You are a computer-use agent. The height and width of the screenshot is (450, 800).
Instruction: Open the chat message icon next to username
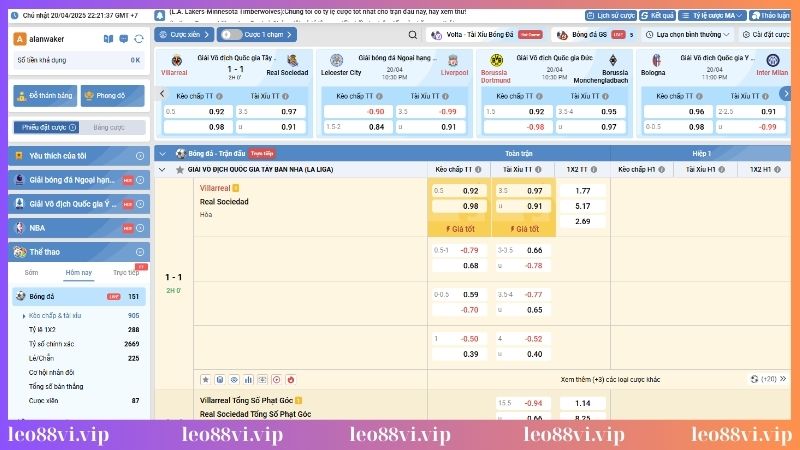123,38
